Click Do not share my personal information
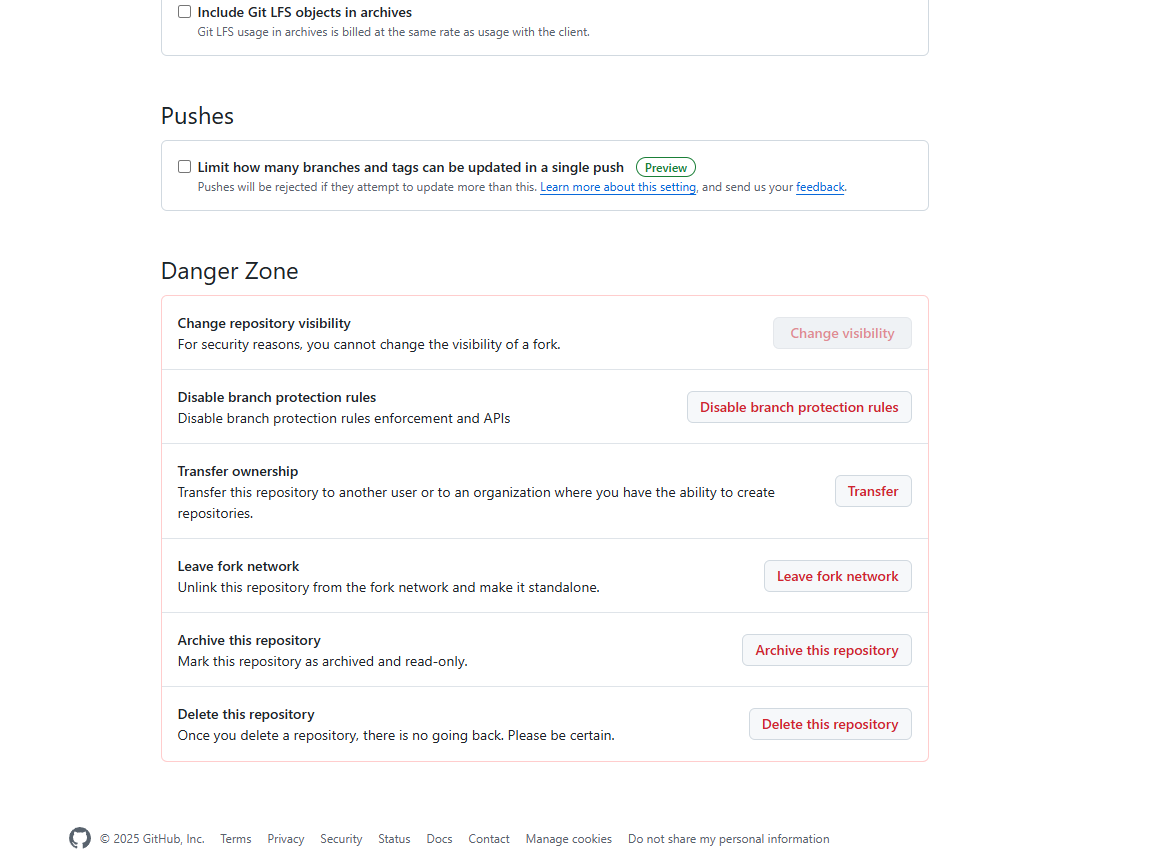The width and height of the screenshot is (1150, 864). (x=728, y=839)
